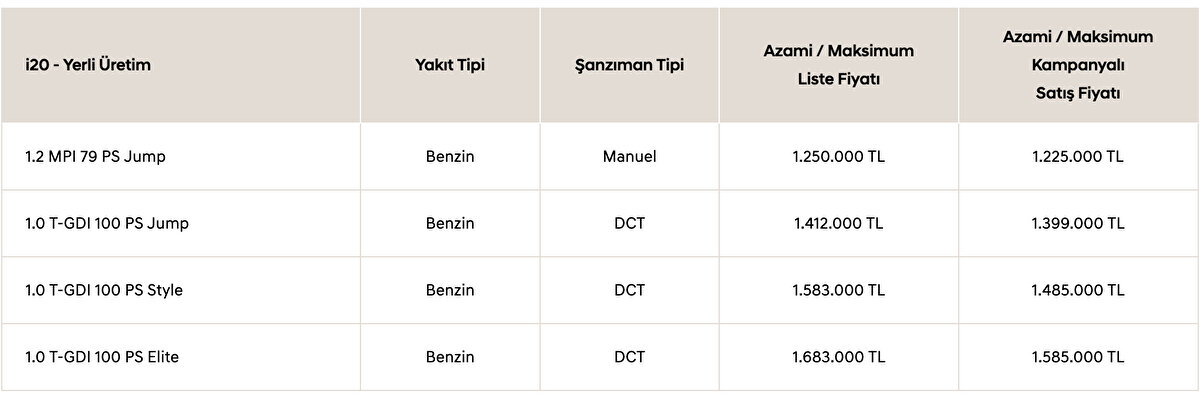Click the "Yakıt Tipi" column header
Image resolution: width=1200 pixels, height=401 pixels.
(449, 65)
